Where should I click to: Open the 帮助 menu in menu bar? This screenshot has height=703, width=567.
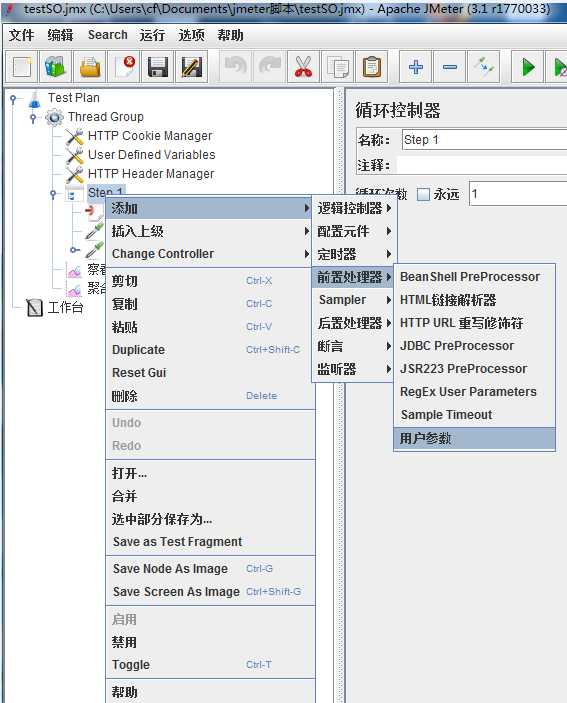[x=230, y=35]
